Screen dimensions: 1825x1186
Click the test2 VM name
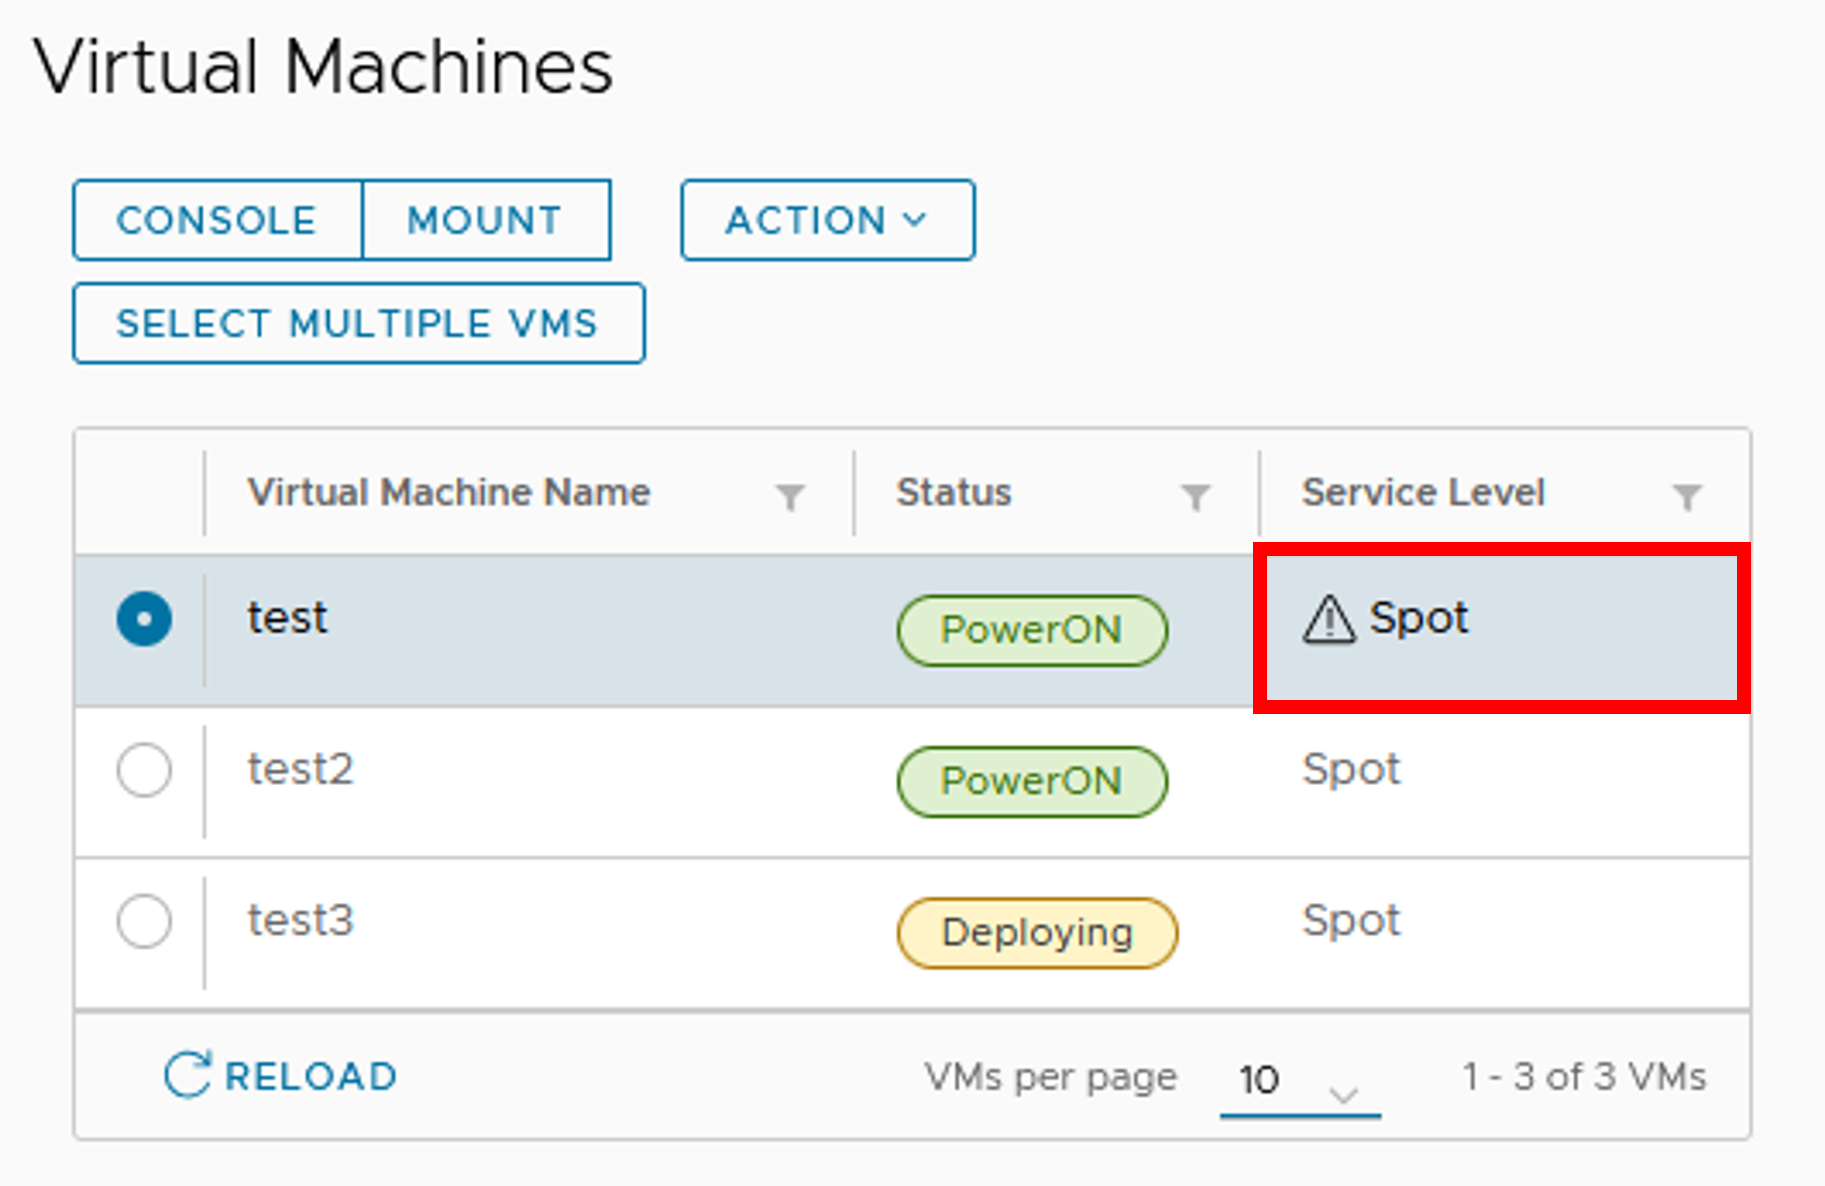(301, 769)
